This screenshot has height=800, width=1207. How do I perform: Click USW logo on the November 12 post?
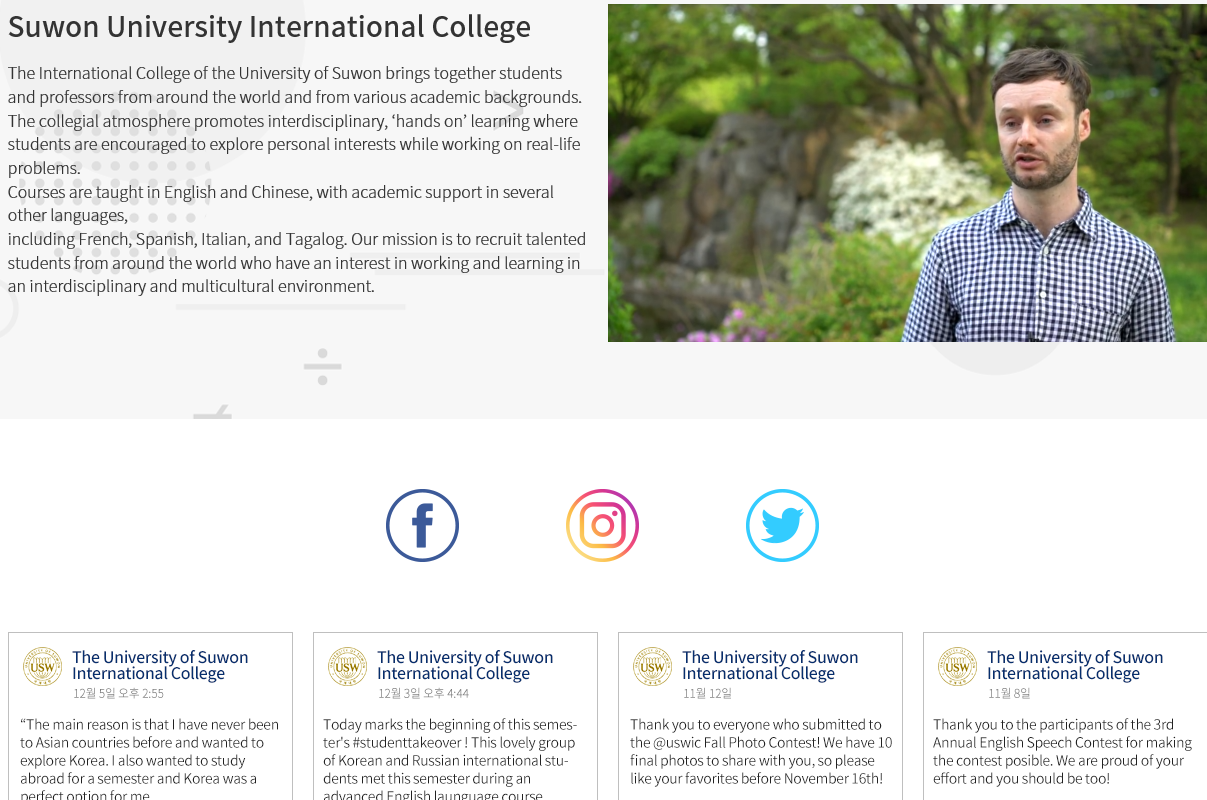pos(653,666)
